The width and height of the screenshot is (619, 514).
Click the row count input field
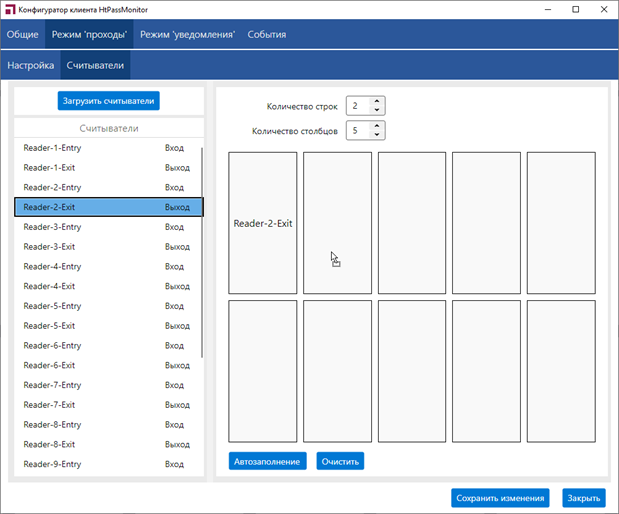(357, 106)
